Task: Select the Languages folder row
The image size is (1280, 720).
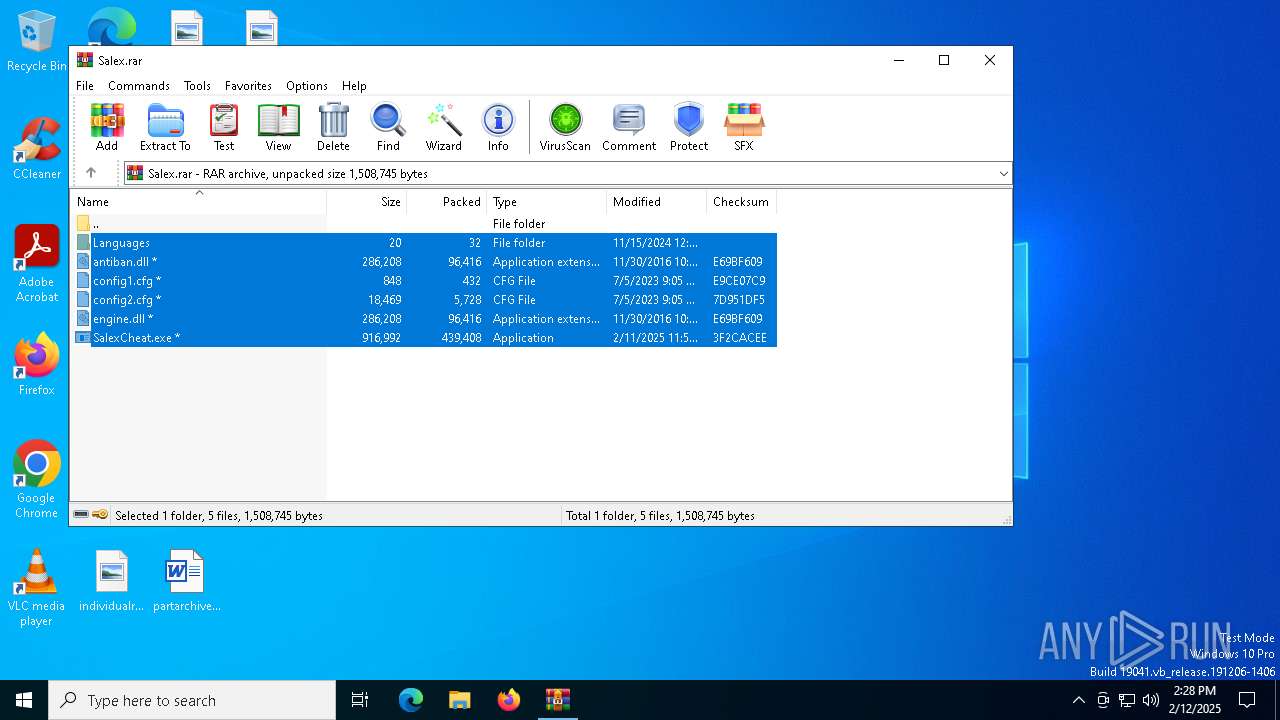Action: pyautogui.click(x=426, y=243)
